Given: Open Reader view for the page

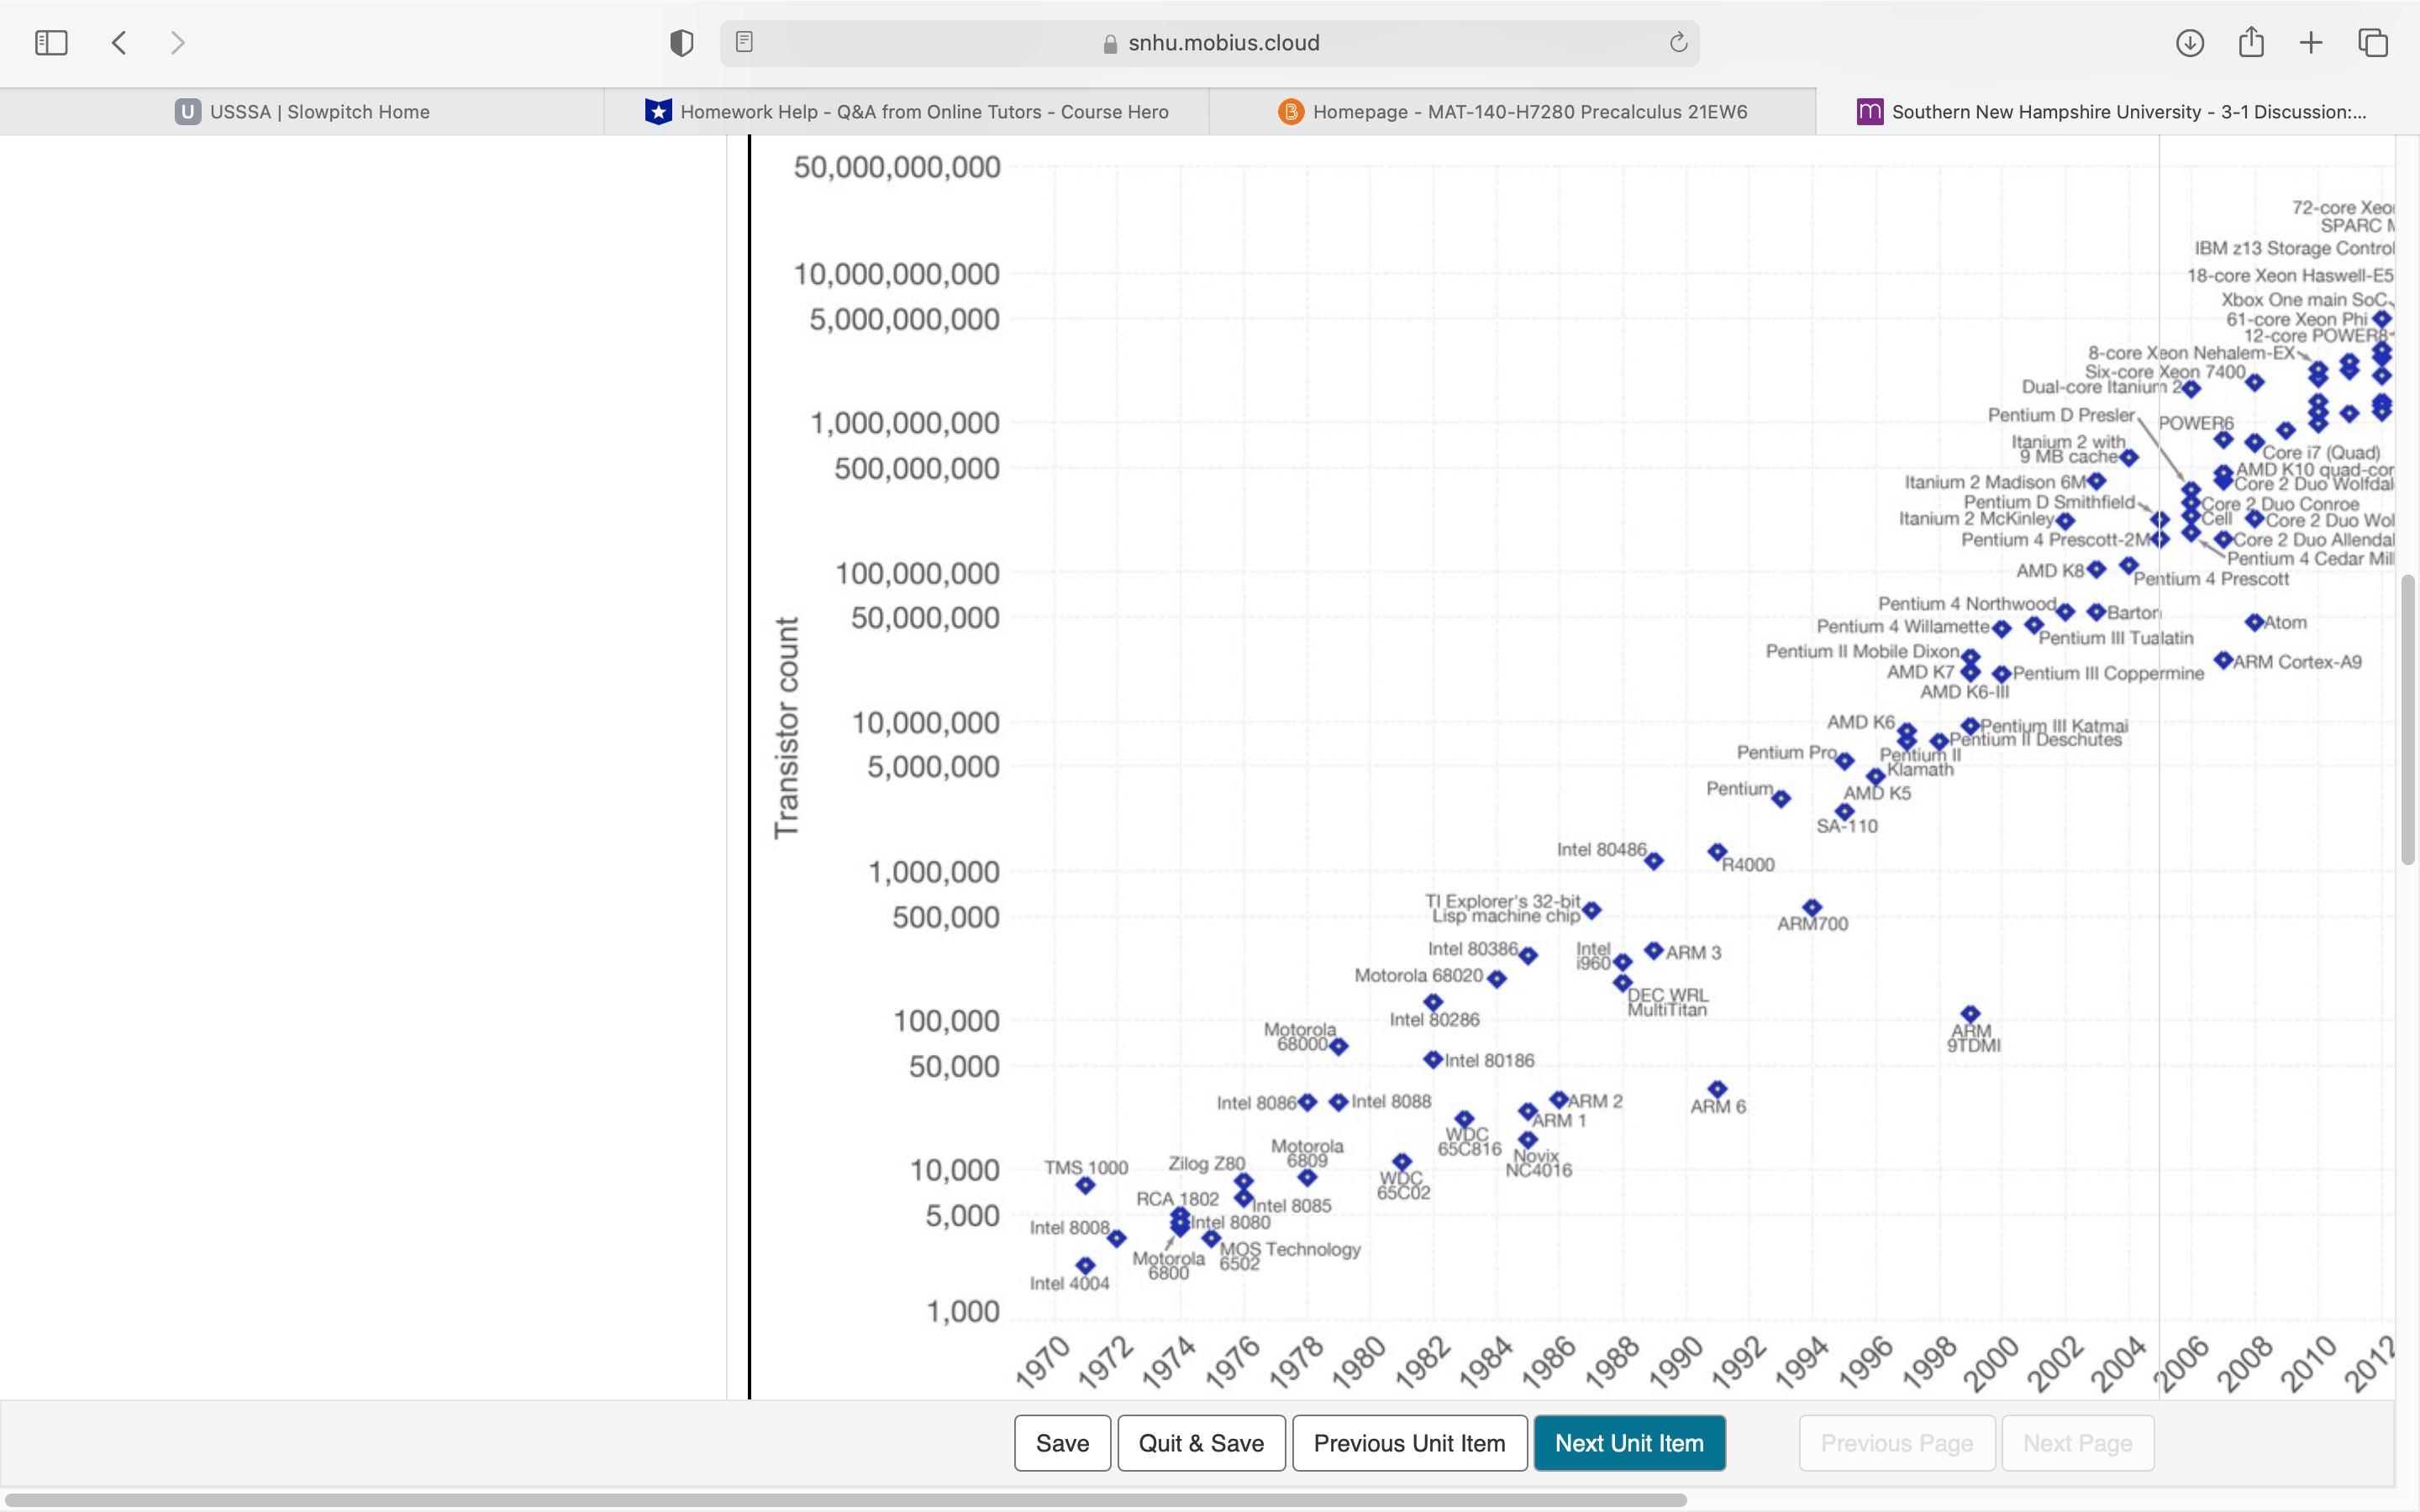Looking at the screenshot, I should click(744, 42).
